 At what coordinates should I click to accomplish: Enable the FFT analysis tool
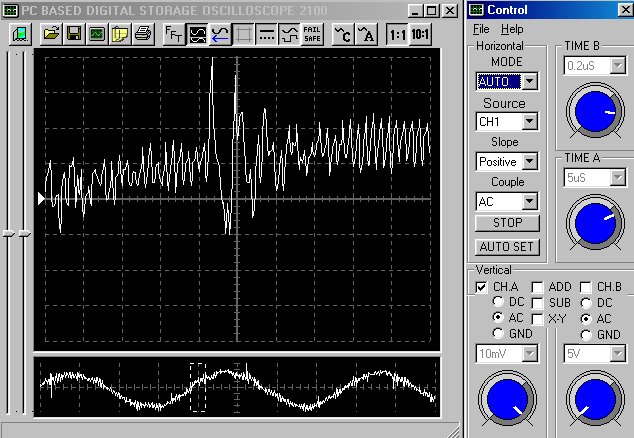[x=173, y=33]
